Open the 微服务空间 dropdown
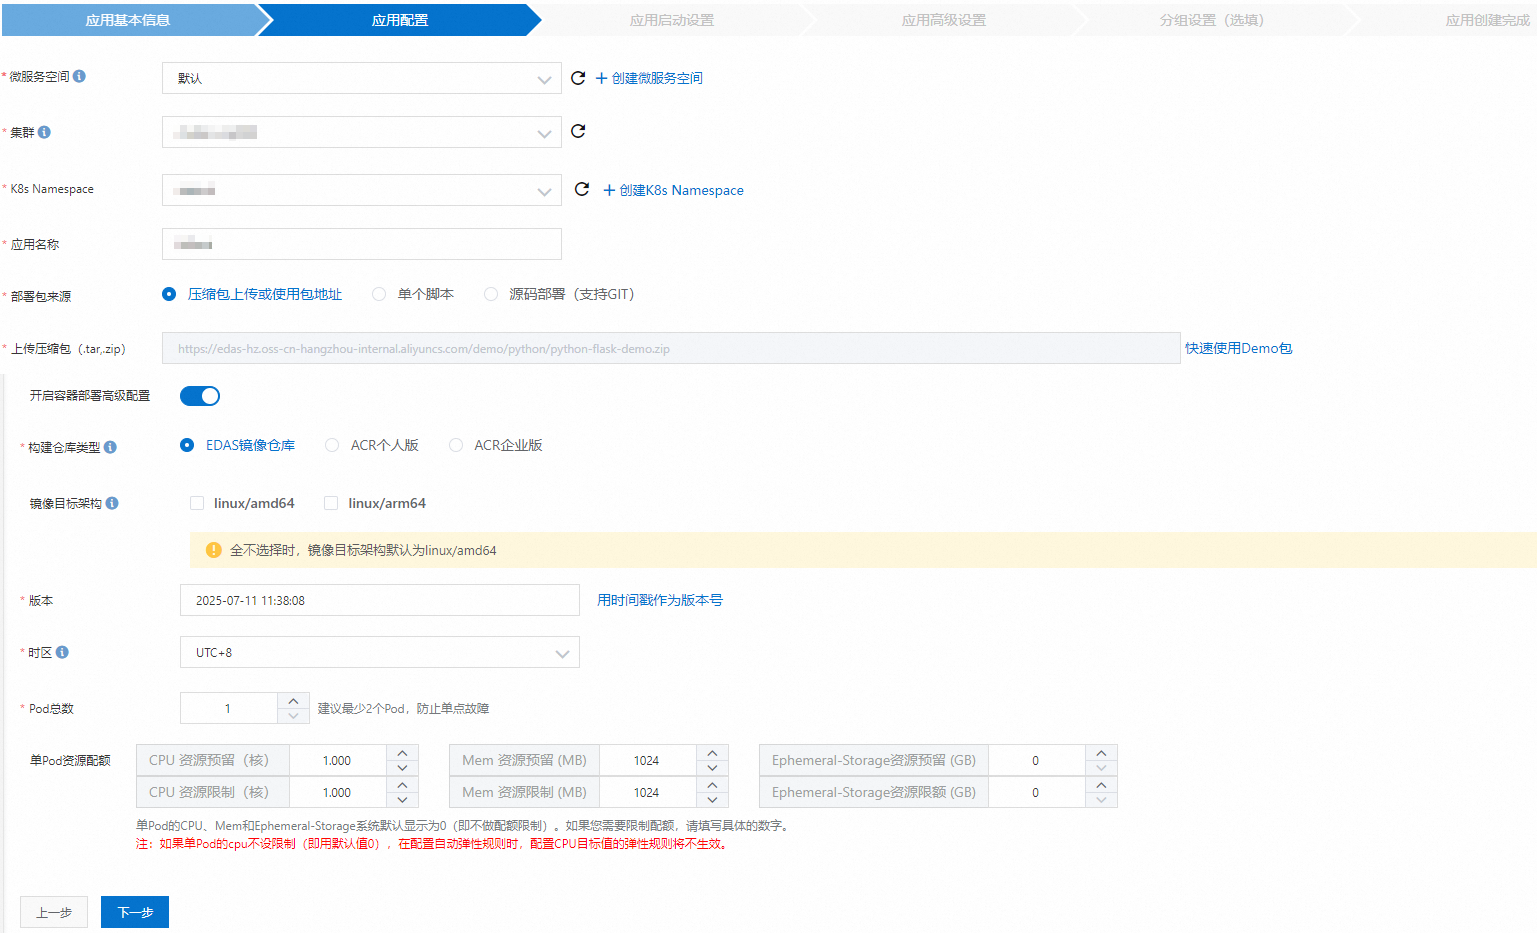This screenshot has height=933, width=1537. point(362,78)
